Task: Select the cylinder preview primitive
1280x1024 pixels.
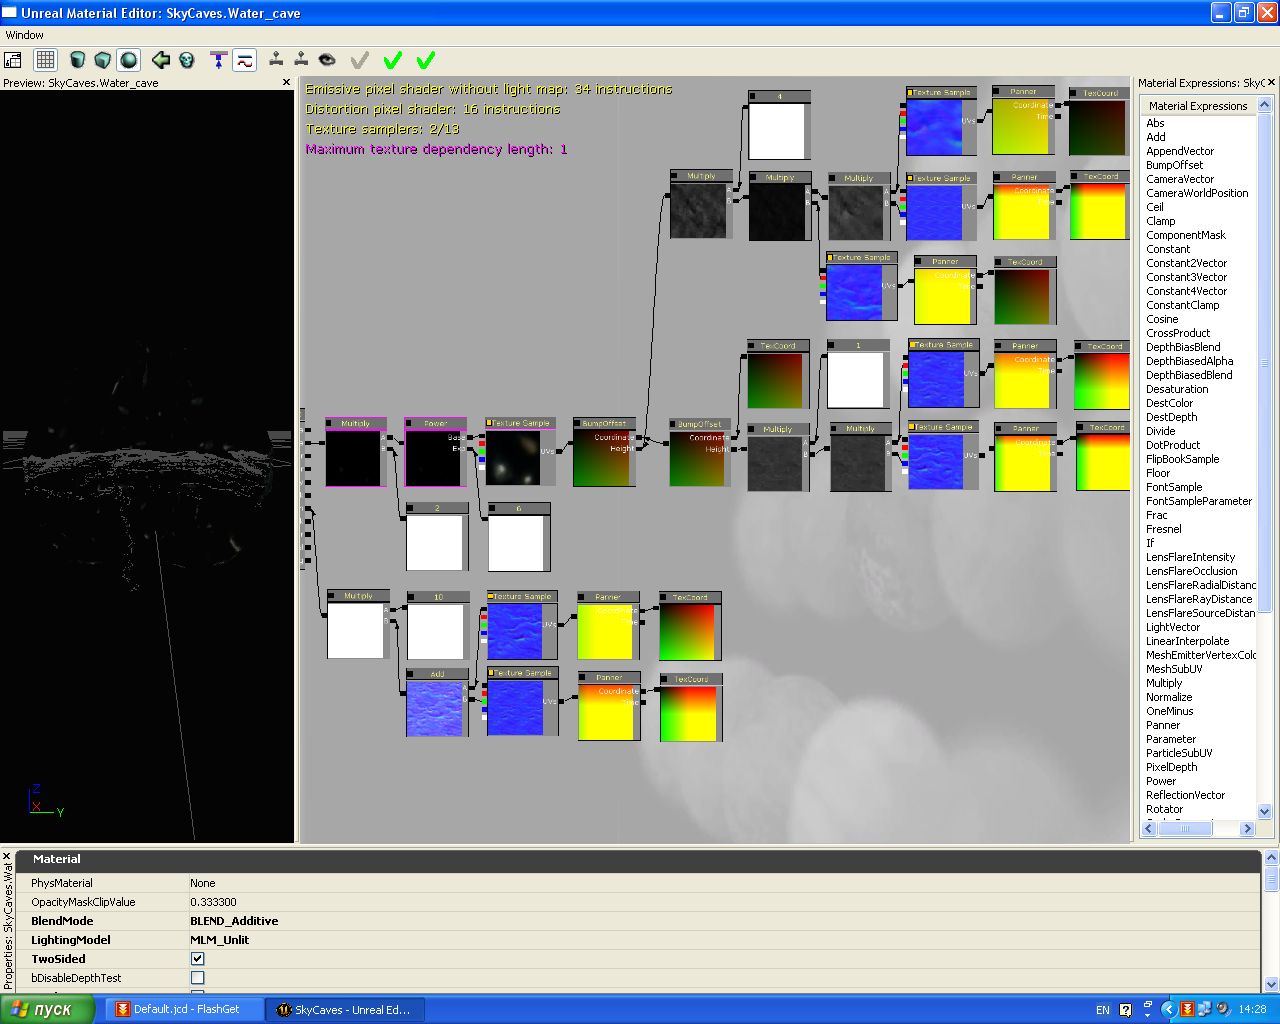Action: [77, 60]
